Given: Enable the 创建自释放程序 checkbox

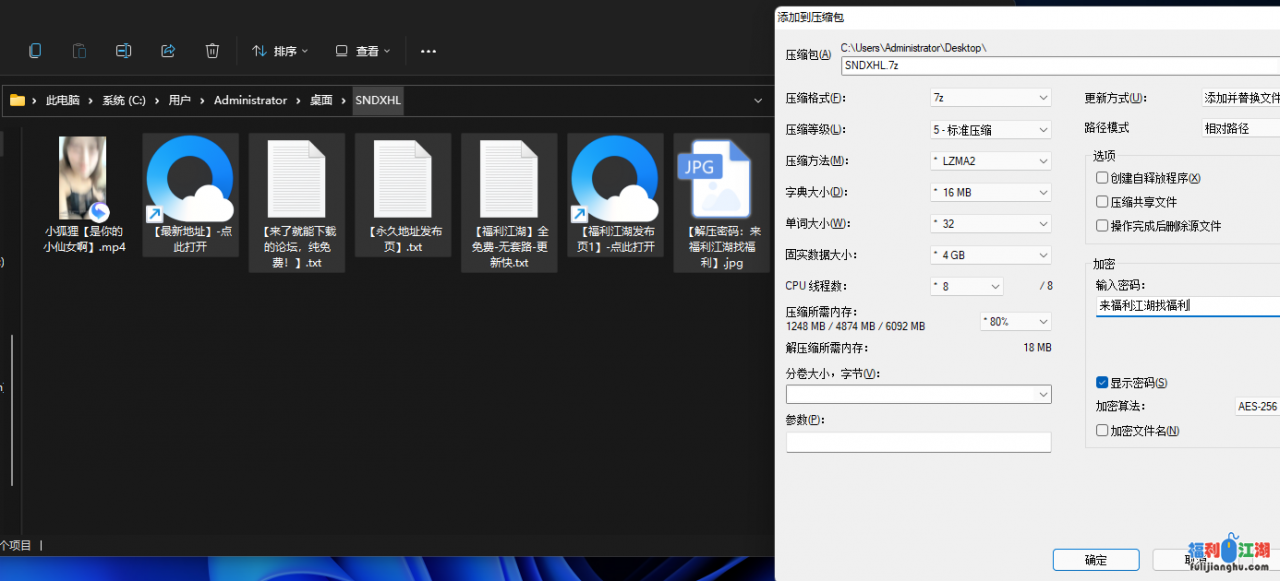Looking at the screenshot, I should (x=1102, y=178).
